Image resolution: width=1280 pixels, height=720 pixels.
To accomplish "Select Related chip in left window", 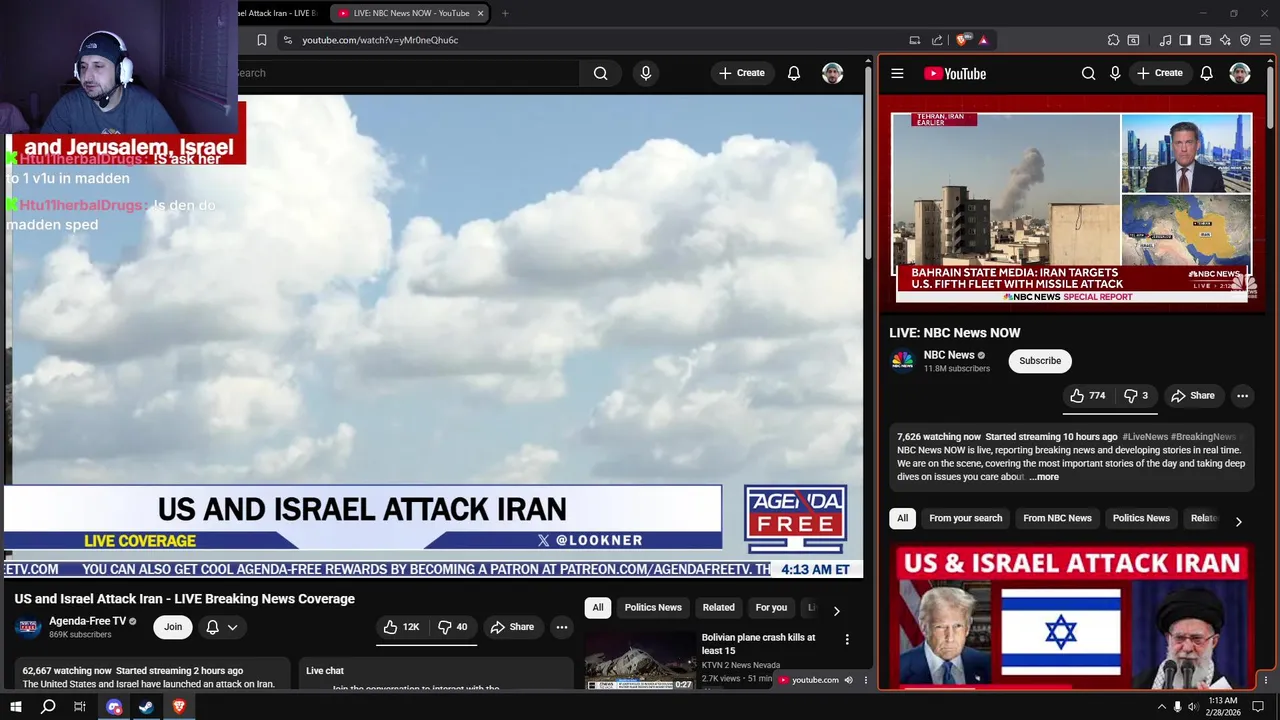I will click(x=718, y=608).
